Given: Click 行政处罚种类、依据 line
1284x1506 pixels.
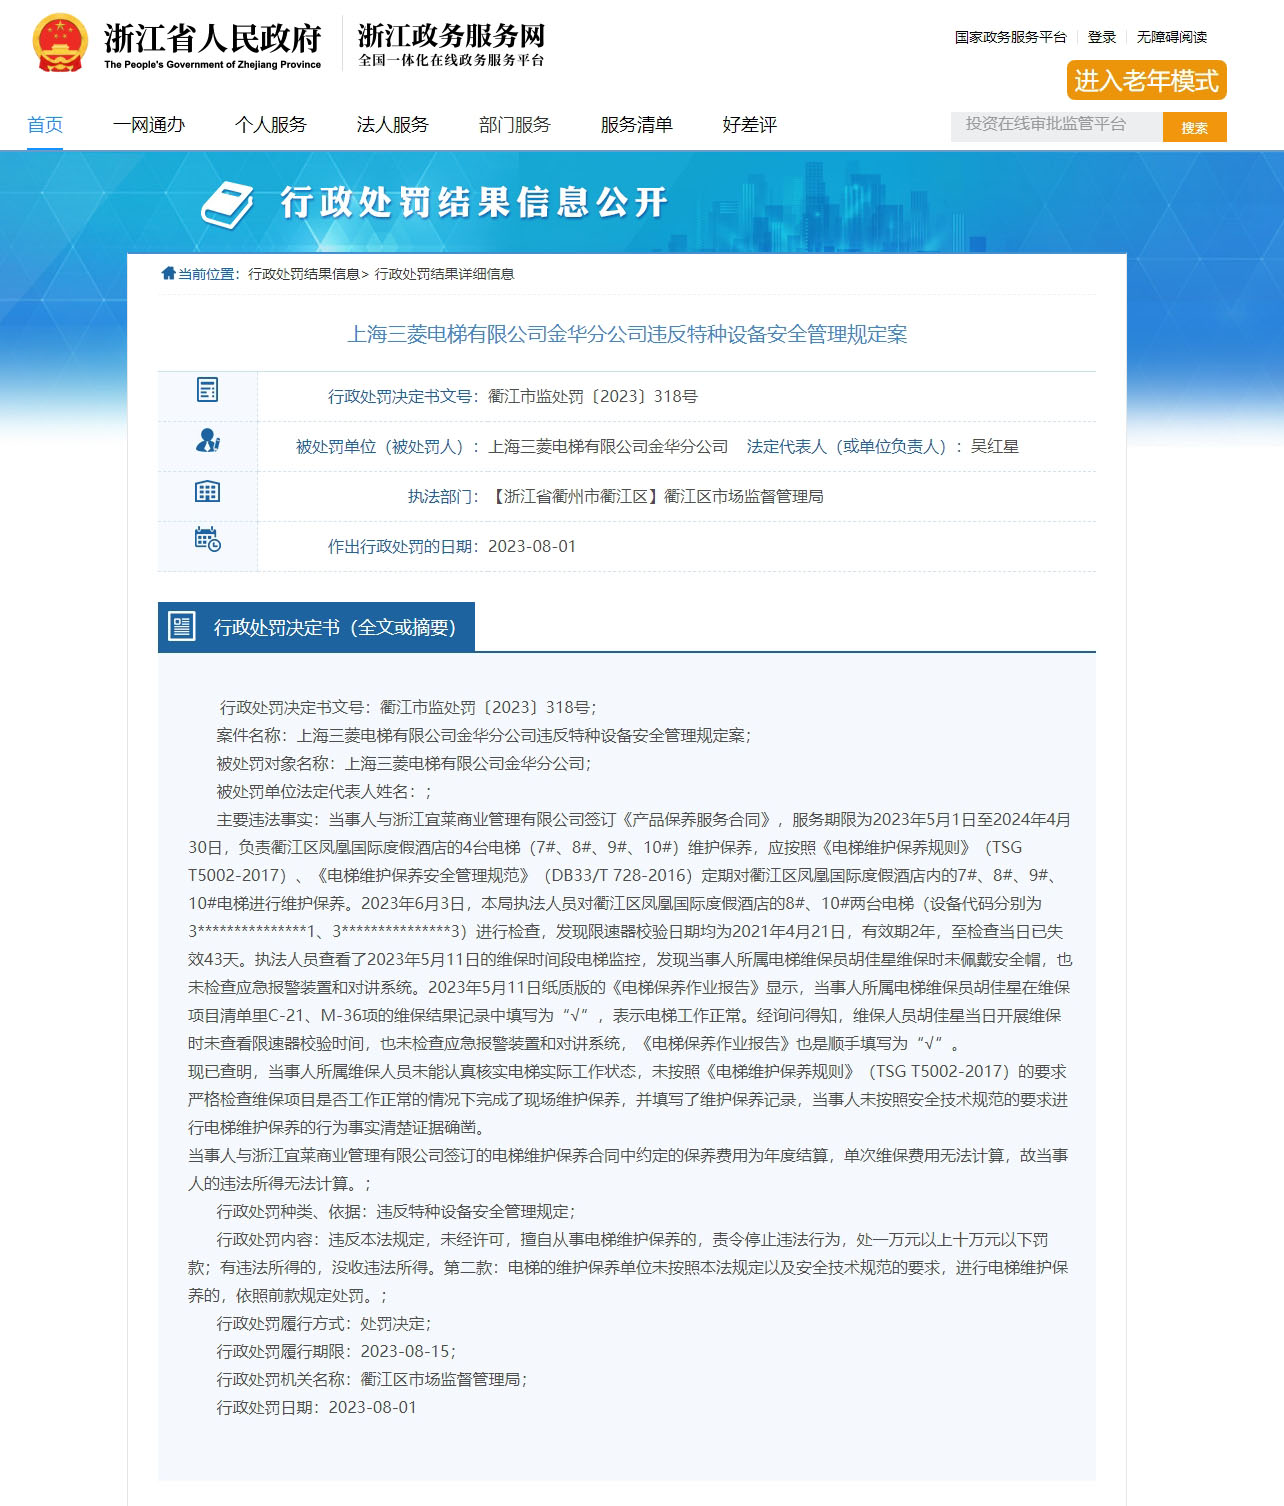Looking at the screenshot, I should click(396, 1211).
